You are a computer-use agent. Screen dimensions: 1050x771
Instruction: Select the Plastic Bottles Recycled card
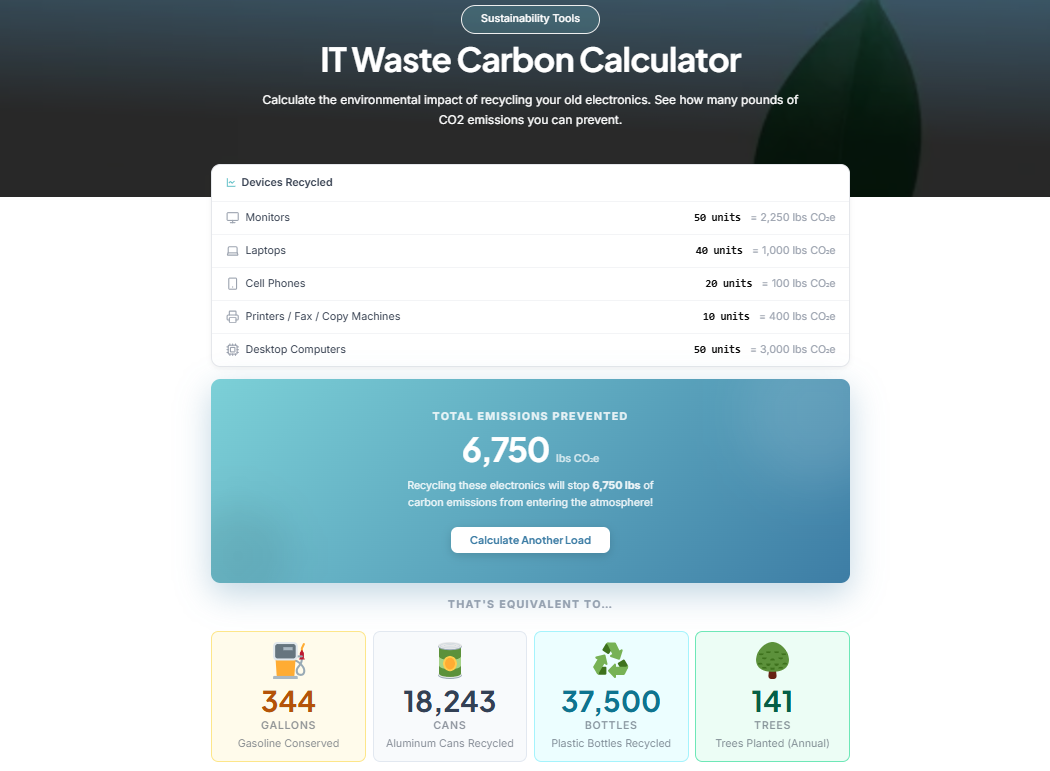611,696
